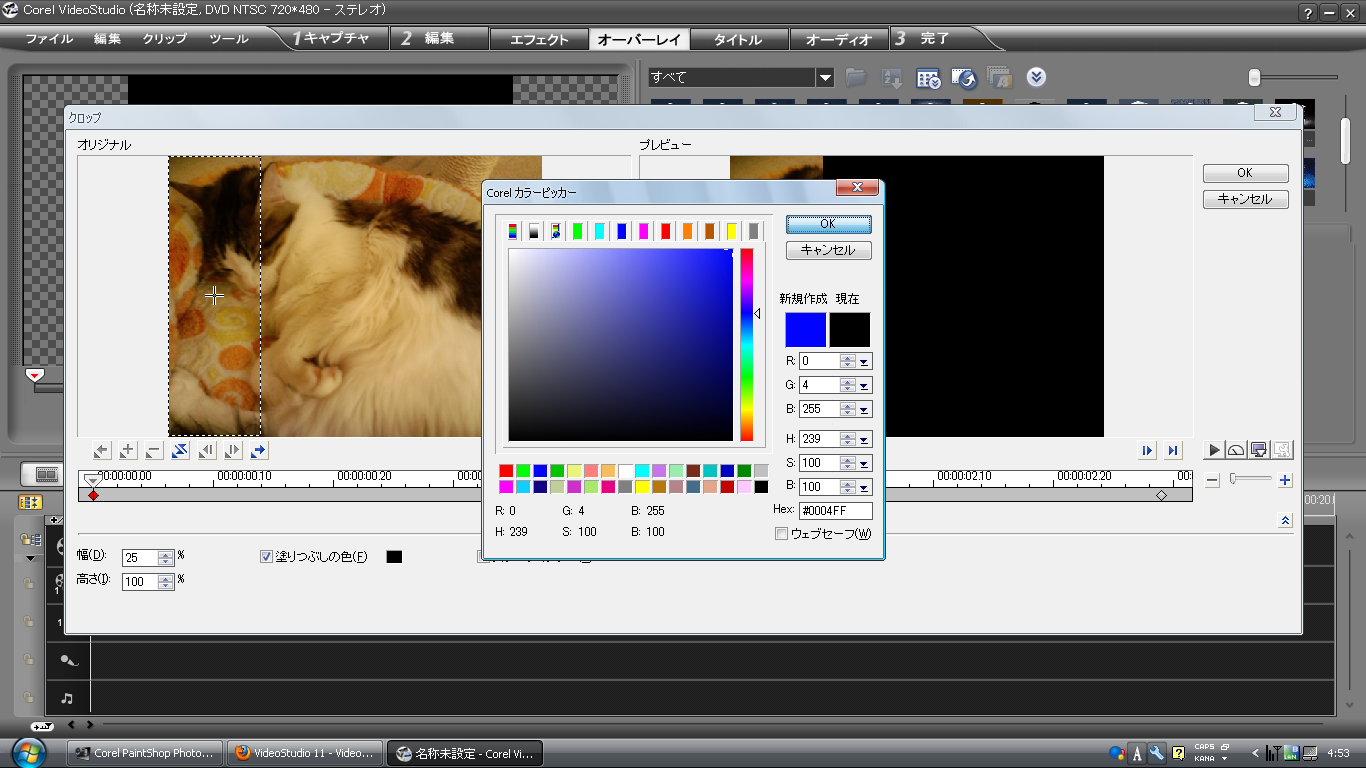Switch to the タイトル tab
The image size is (1366, 768).
(737, 39)
